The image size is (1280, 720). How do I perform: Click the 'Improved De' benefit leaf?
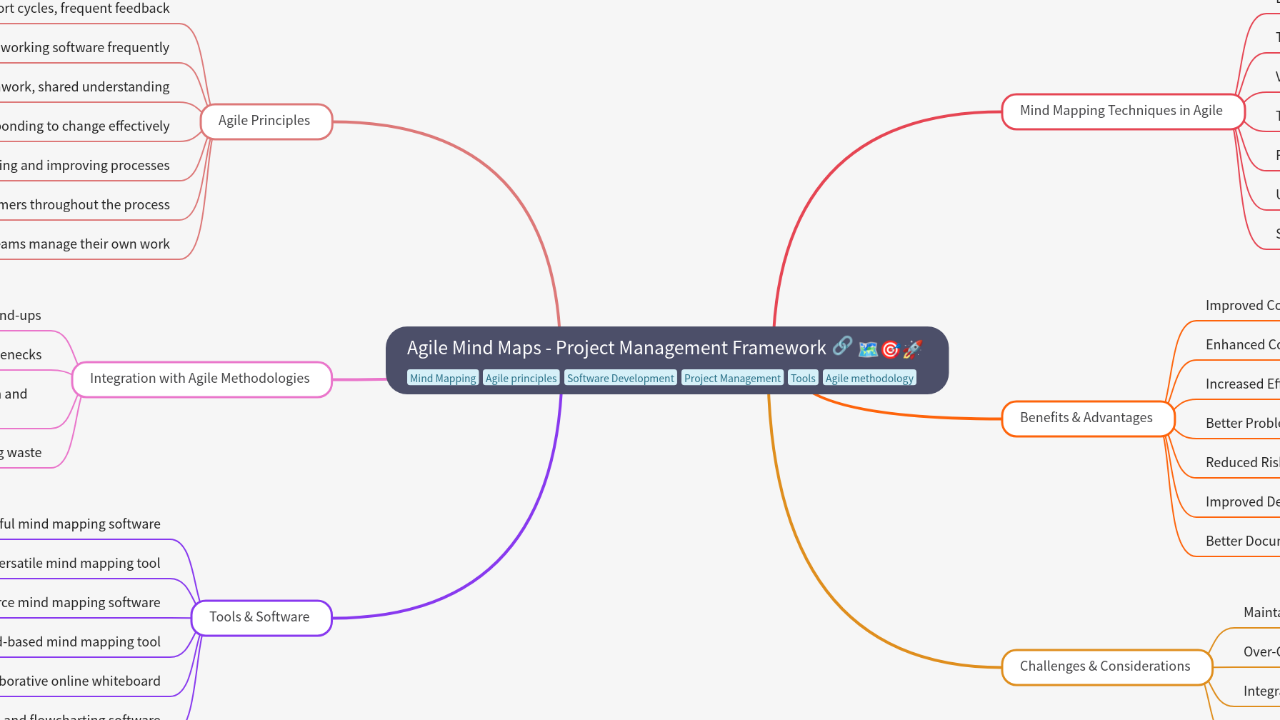1242,502
